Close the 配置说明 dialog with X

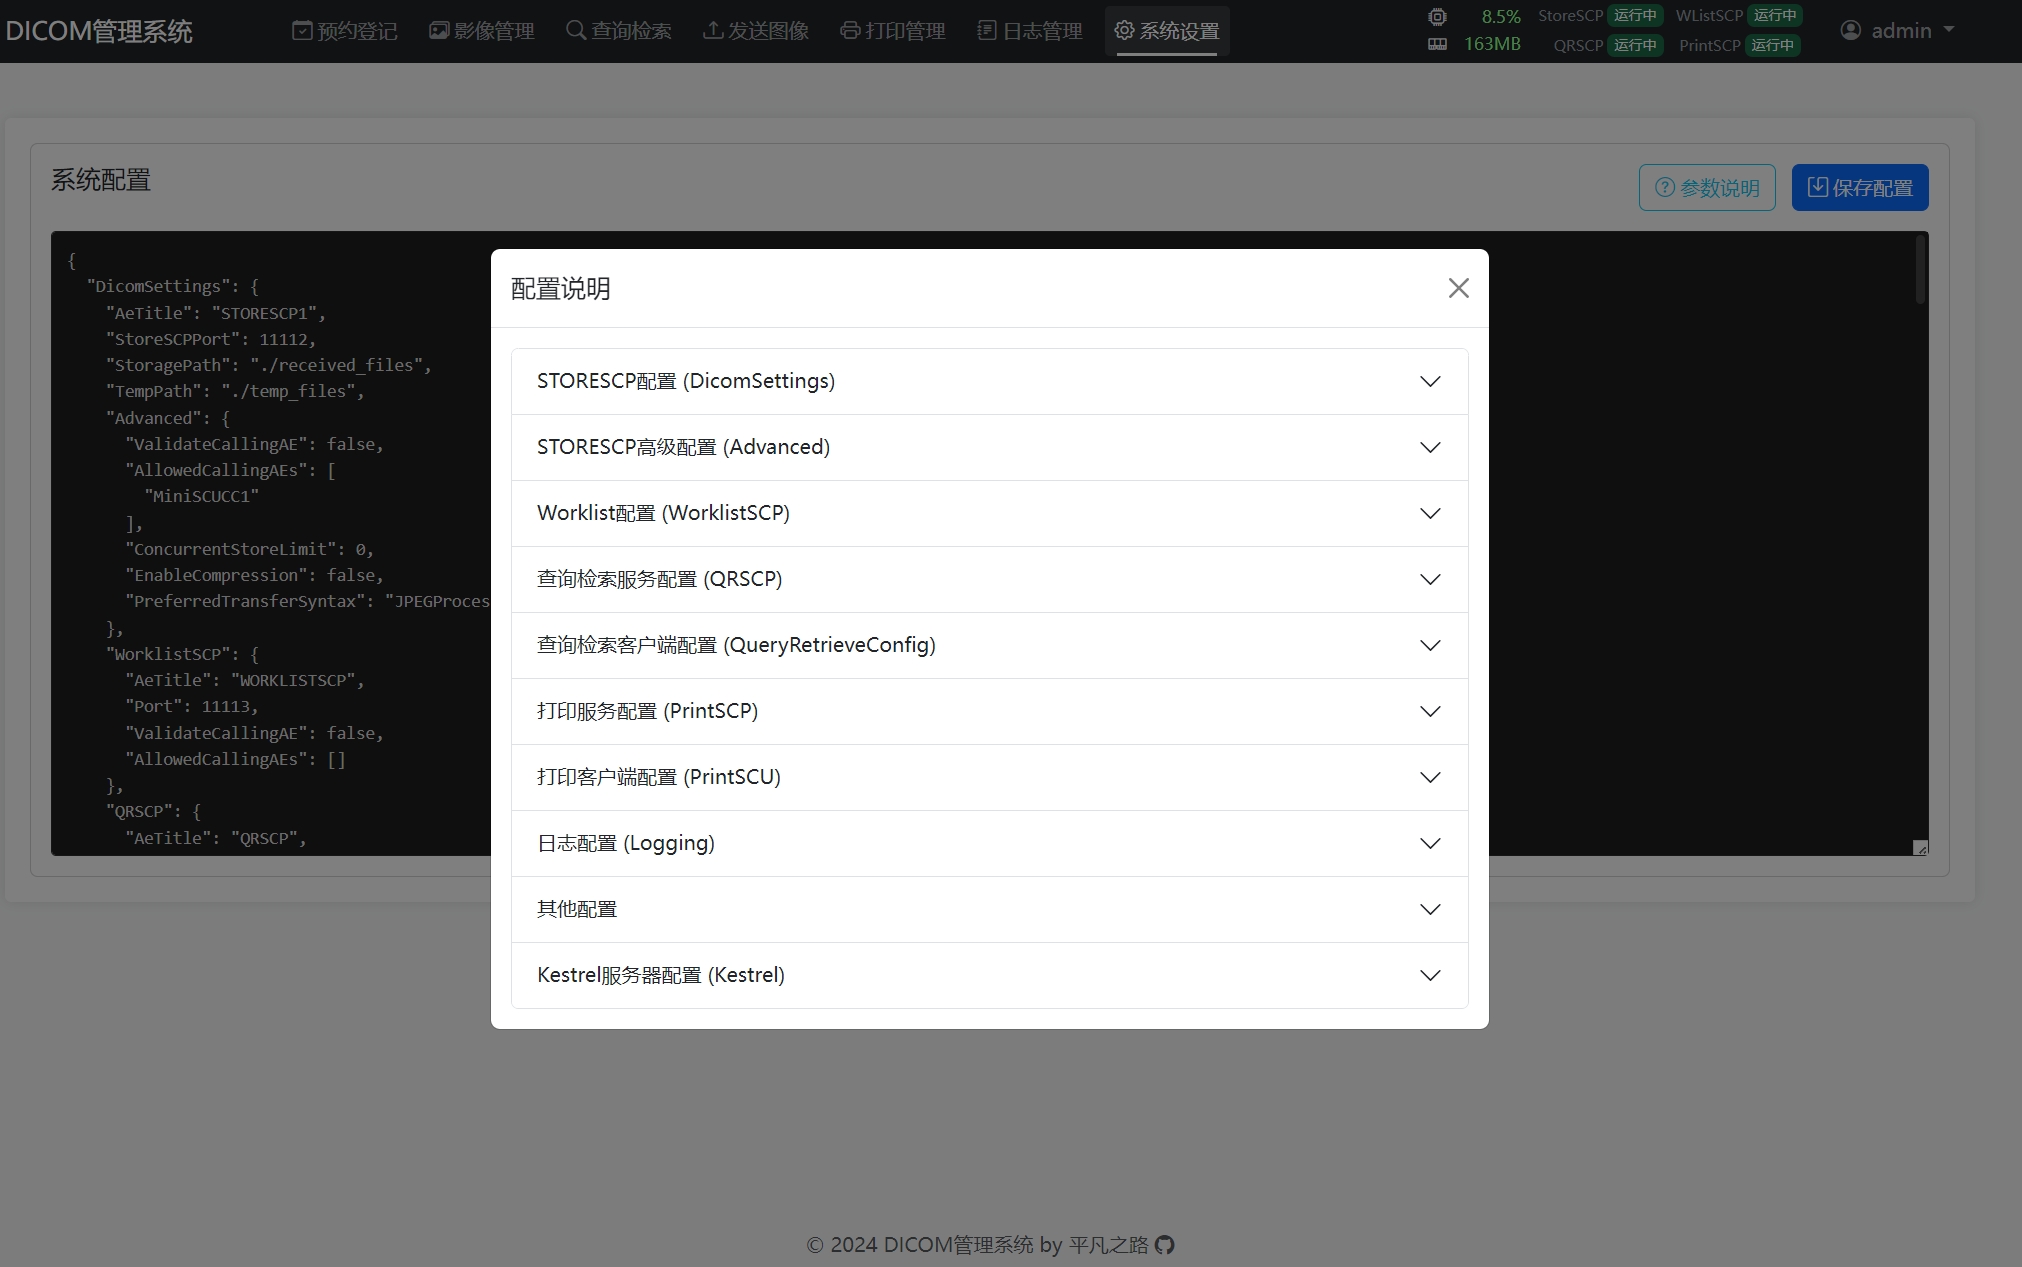point(1458,289)
